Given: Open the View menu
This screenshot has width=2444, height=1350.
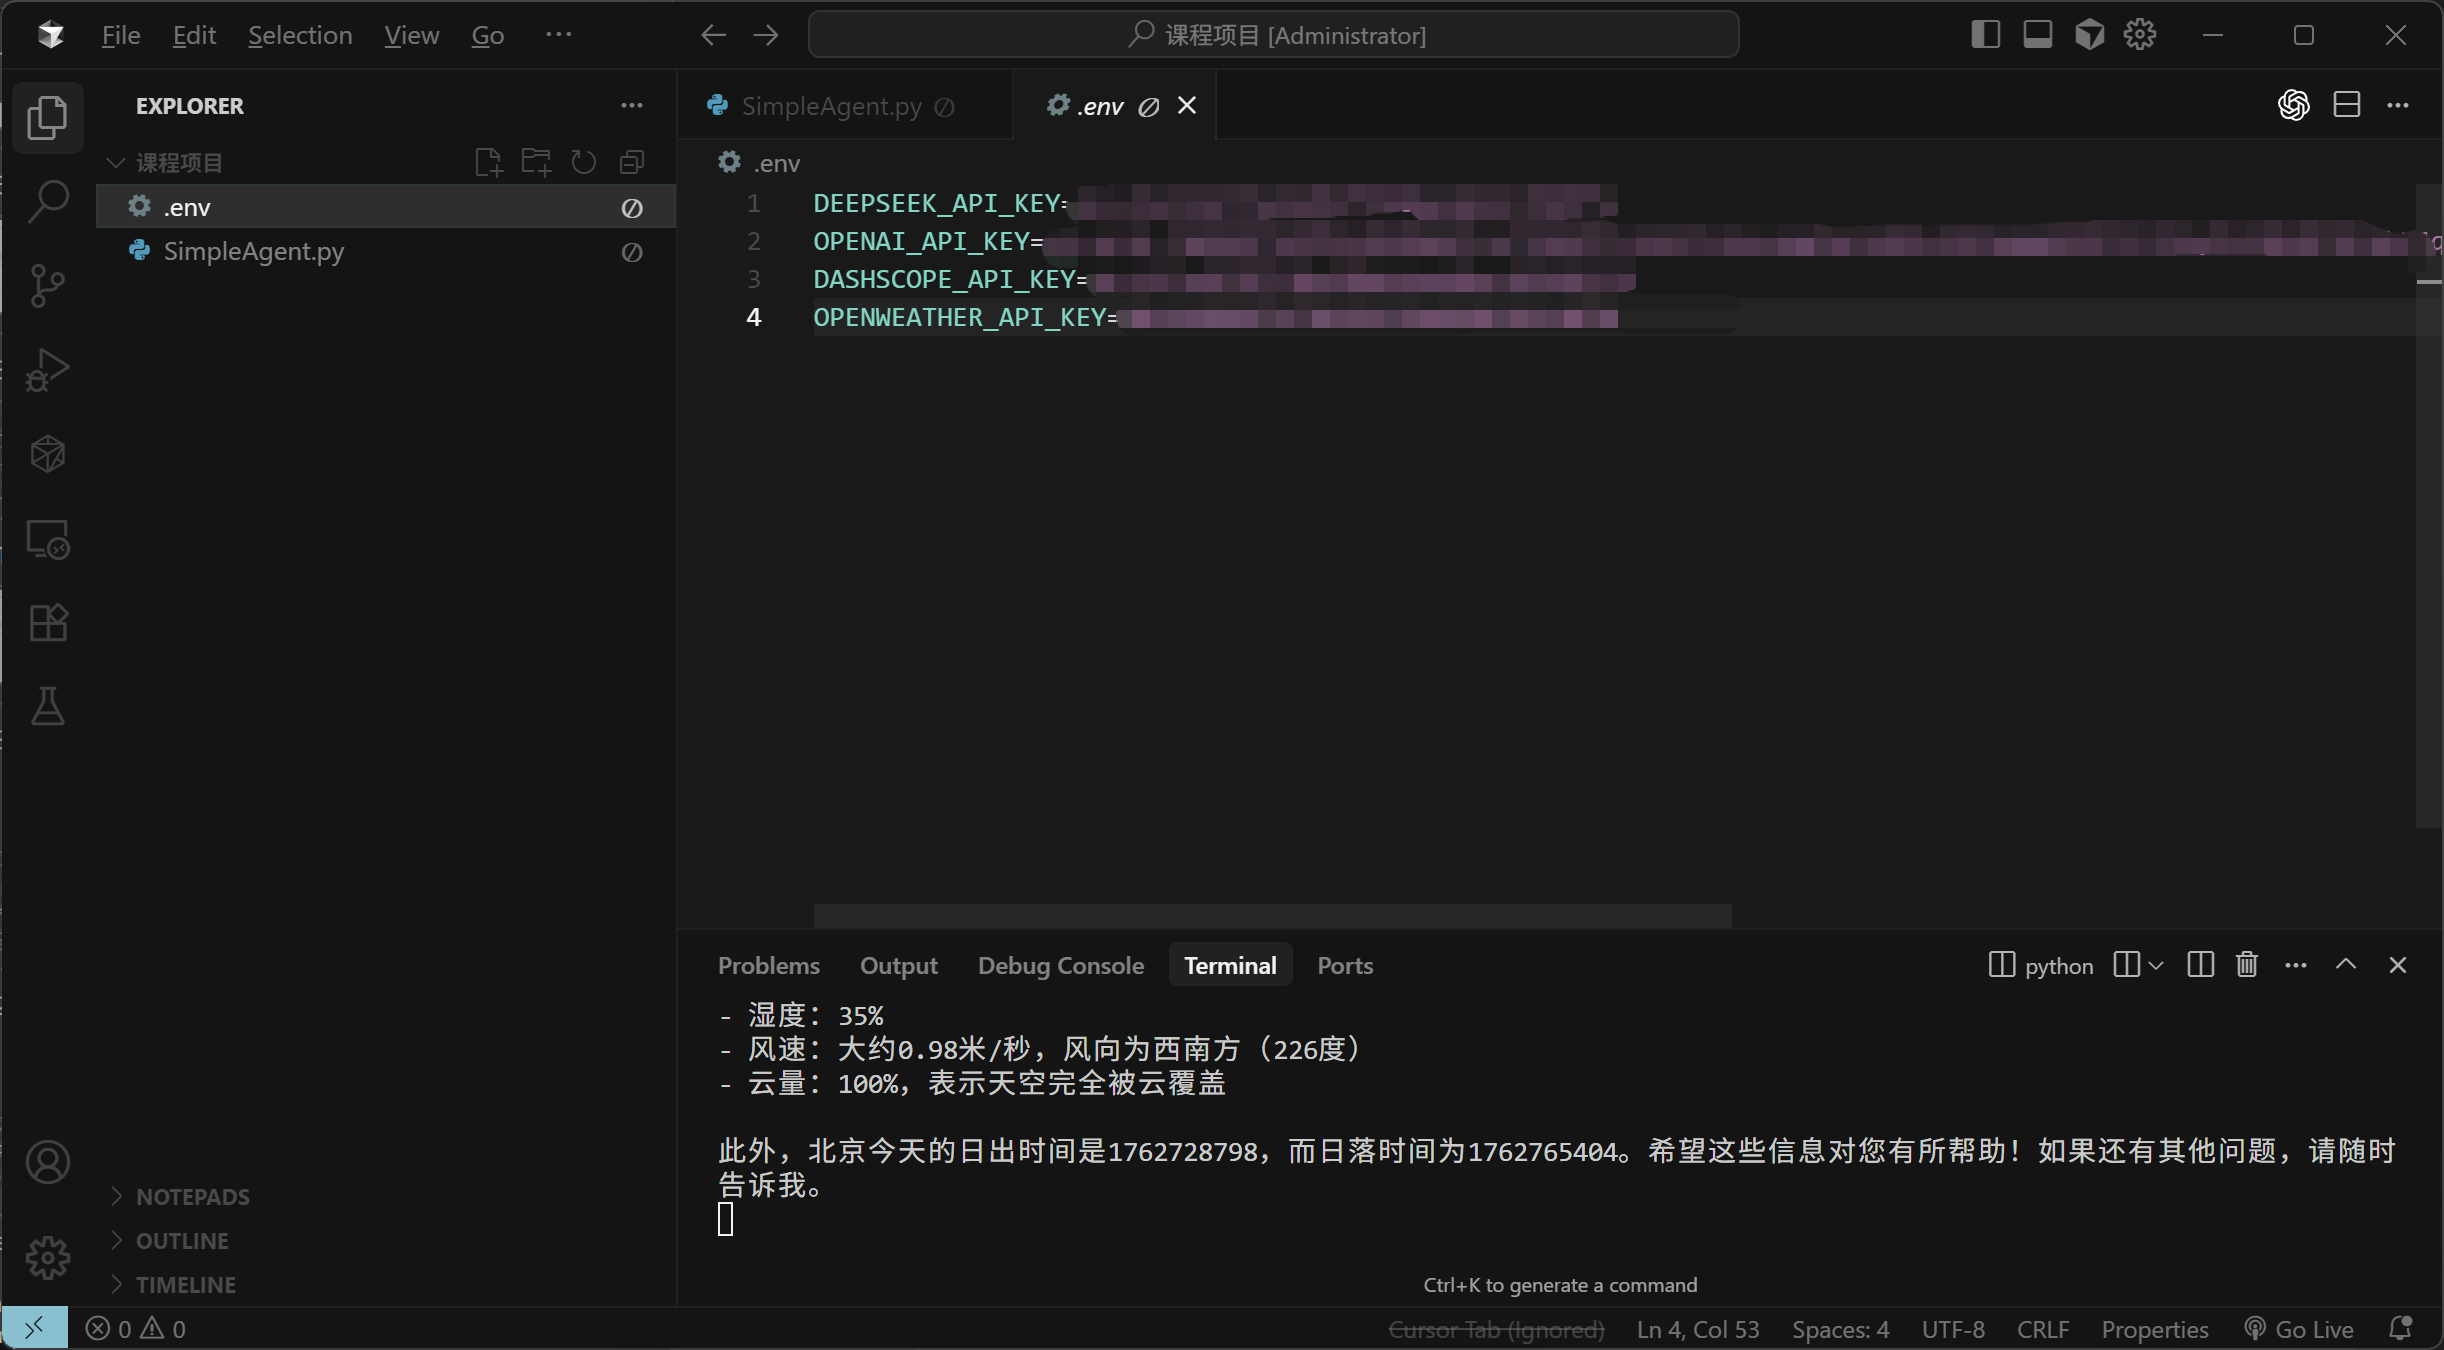Looking at the screenshot, I should (x=411, y=36).
